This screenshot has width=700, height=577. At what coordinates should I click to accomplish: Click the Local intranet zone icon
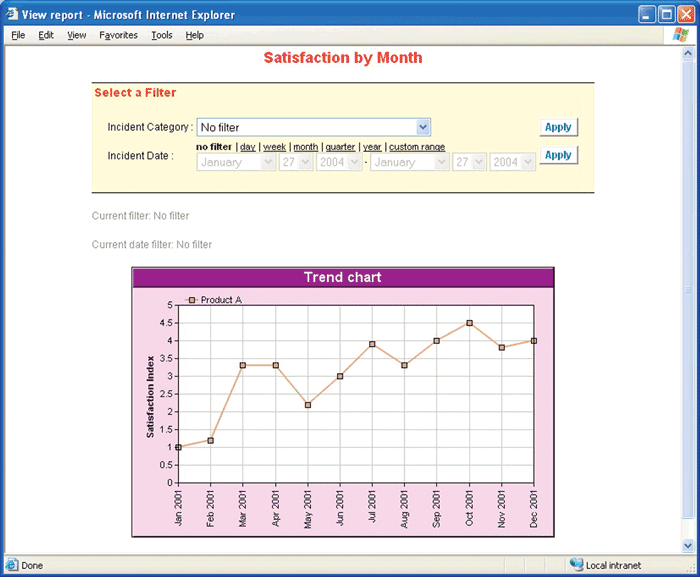pos(575,565)
